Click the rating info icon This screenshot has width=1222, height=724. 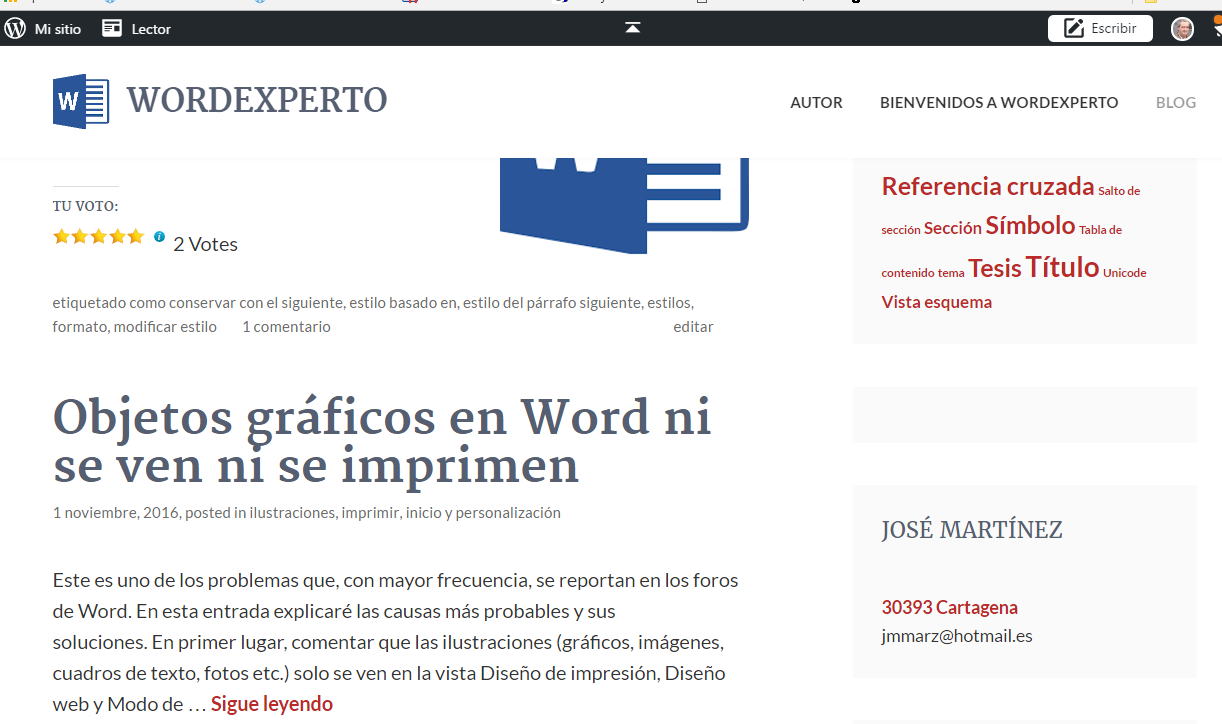pyautogui.click(x=159, y=237)
